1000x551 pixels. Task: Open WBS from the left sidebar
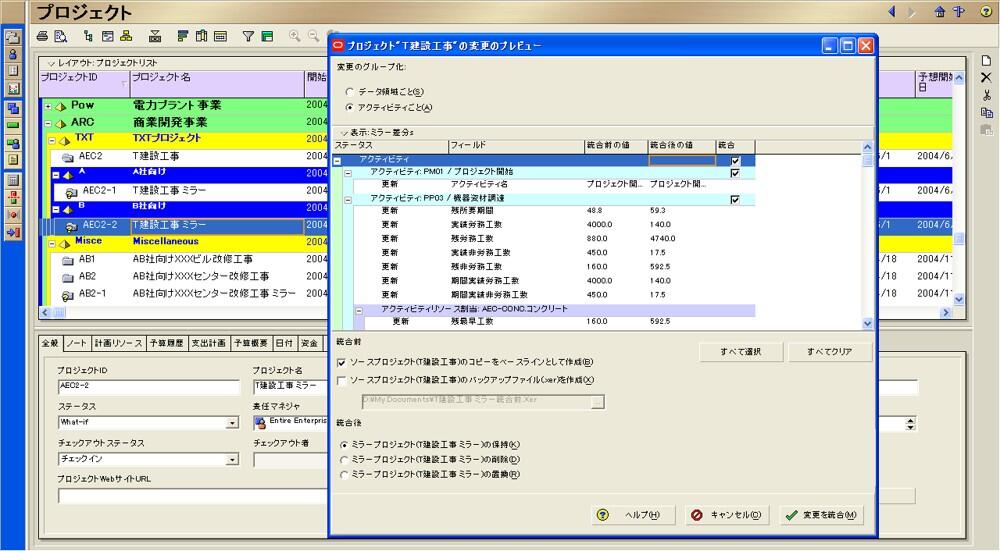[13, 108]
